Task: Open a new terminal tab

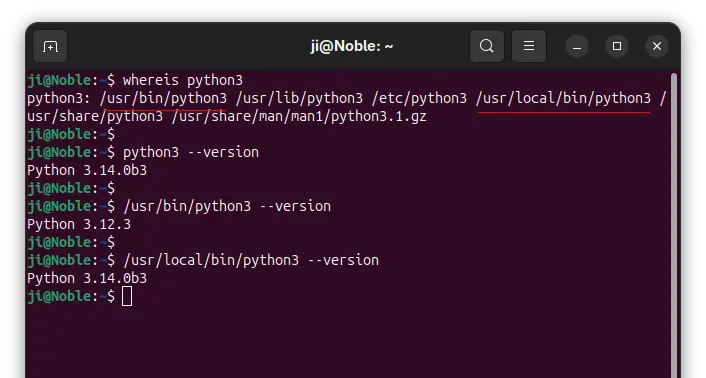Action: click(50, 46)
